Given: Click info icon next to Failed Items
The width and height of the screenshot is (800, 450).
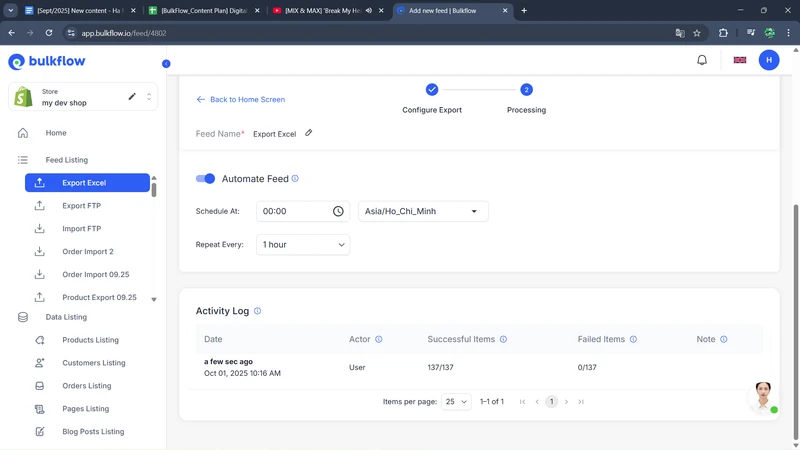Looking at the screenshot, I should [x=633, y=339].
